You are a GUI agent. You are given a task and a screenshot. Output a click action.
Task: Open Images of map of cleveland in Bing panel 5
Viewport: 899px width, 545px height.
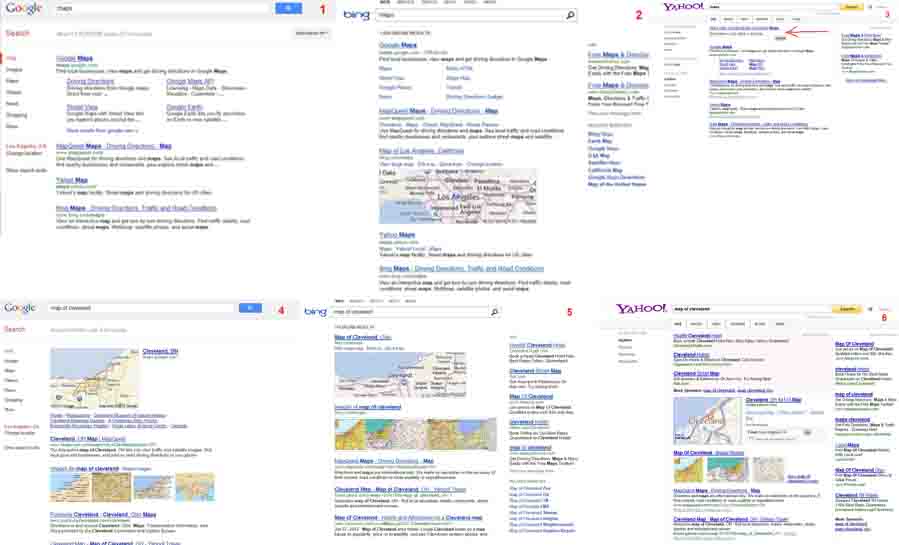pos(368,407)
